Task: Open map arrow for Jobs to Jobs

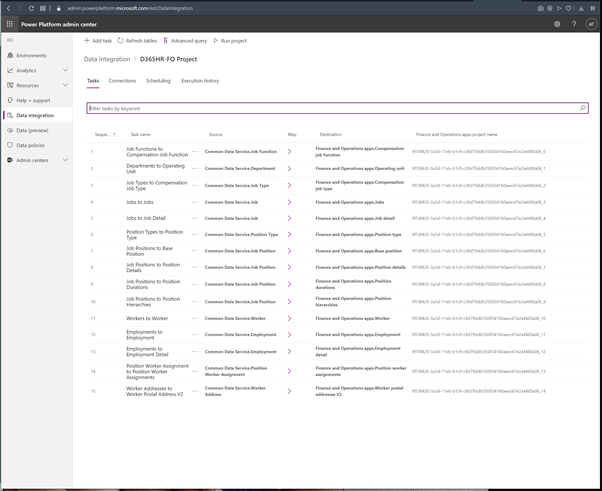Action: click(289, 202)
